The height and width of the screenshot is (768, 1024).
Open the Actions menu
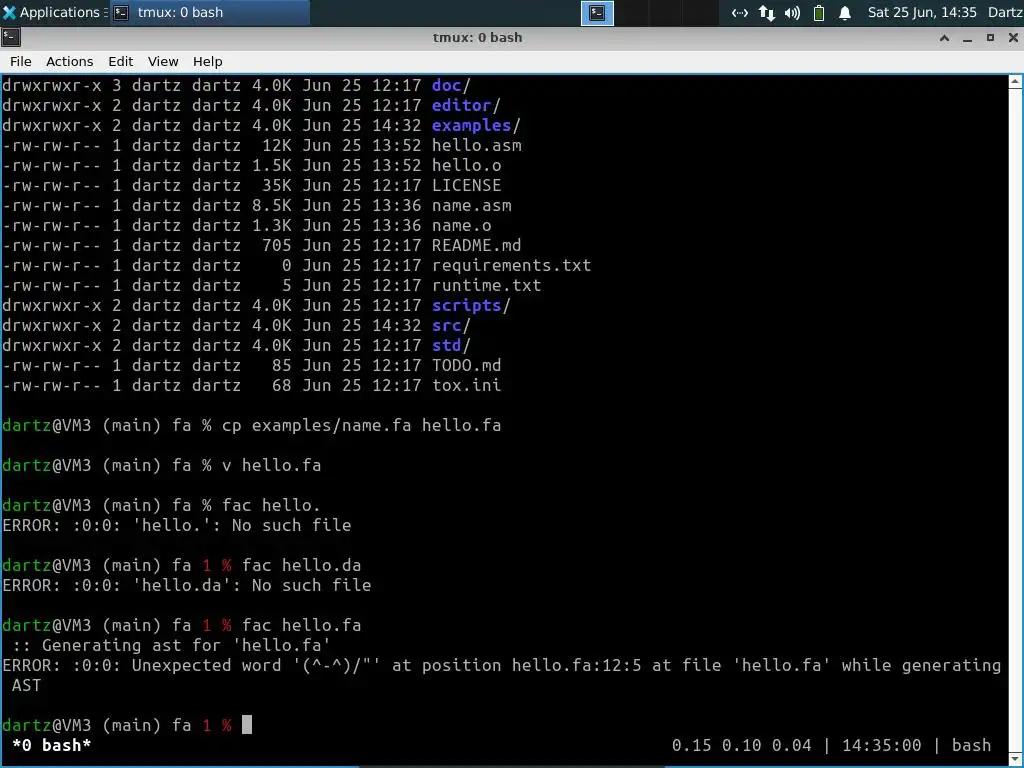click(69, 61)
